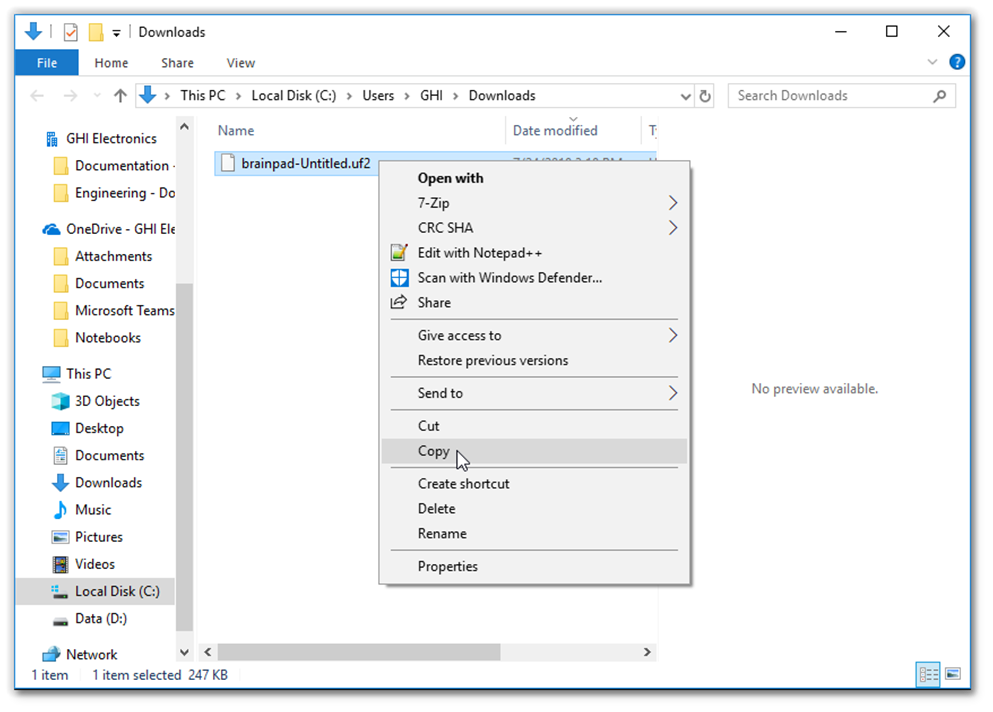Click the Up directory arrow icon
This screenshot has height=712, width=993.
click(120, 96)
